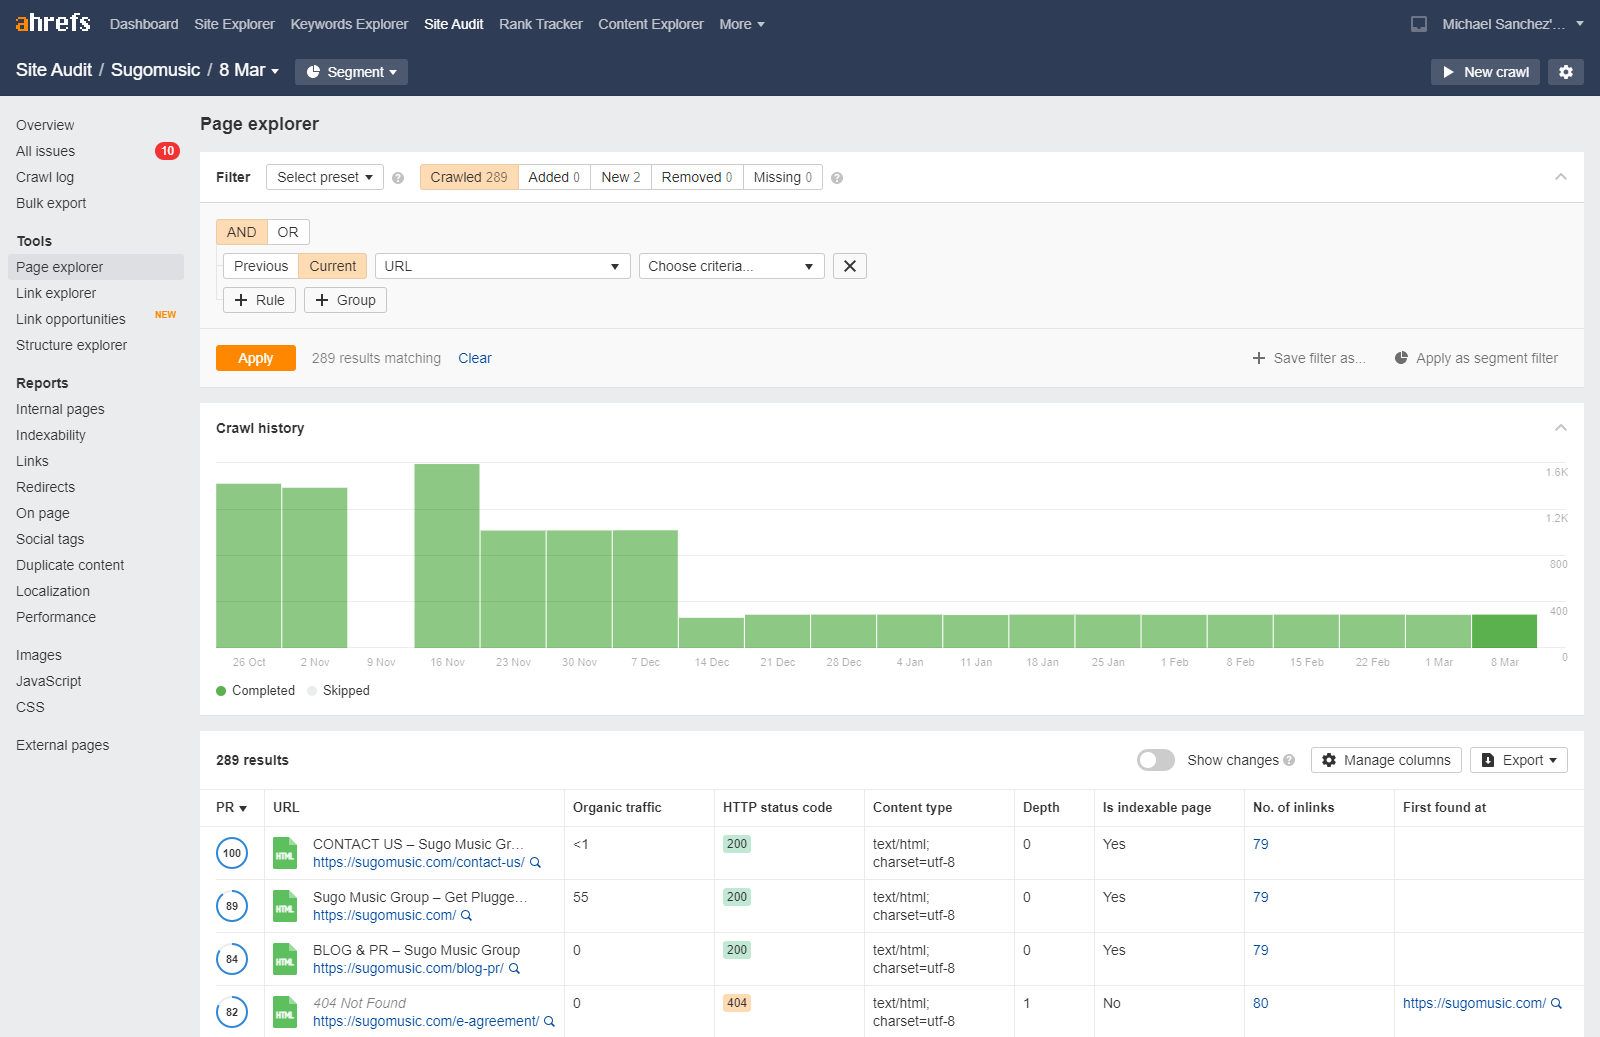The width and height of the screenshot is (1600, 1037).
Task: Open Content Explorer
Action: pos(651,24)
